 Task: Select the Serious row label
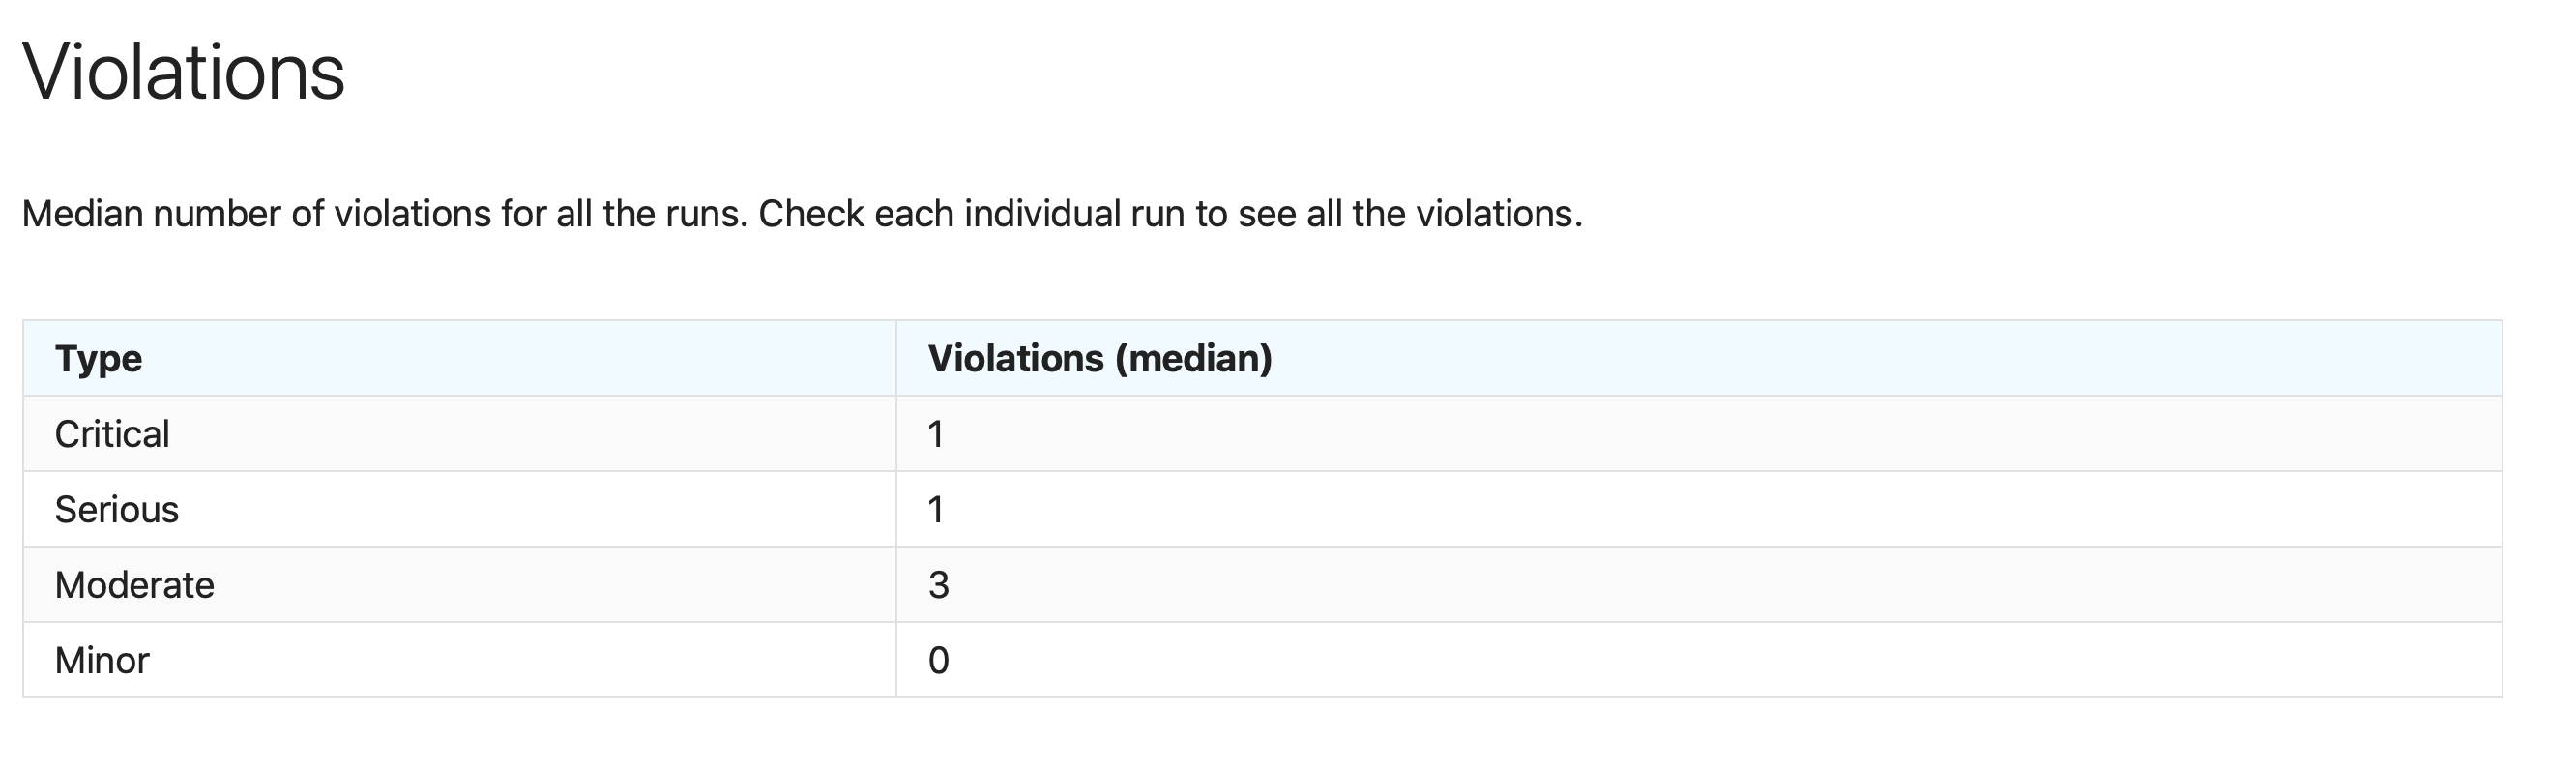pos(116,510)
